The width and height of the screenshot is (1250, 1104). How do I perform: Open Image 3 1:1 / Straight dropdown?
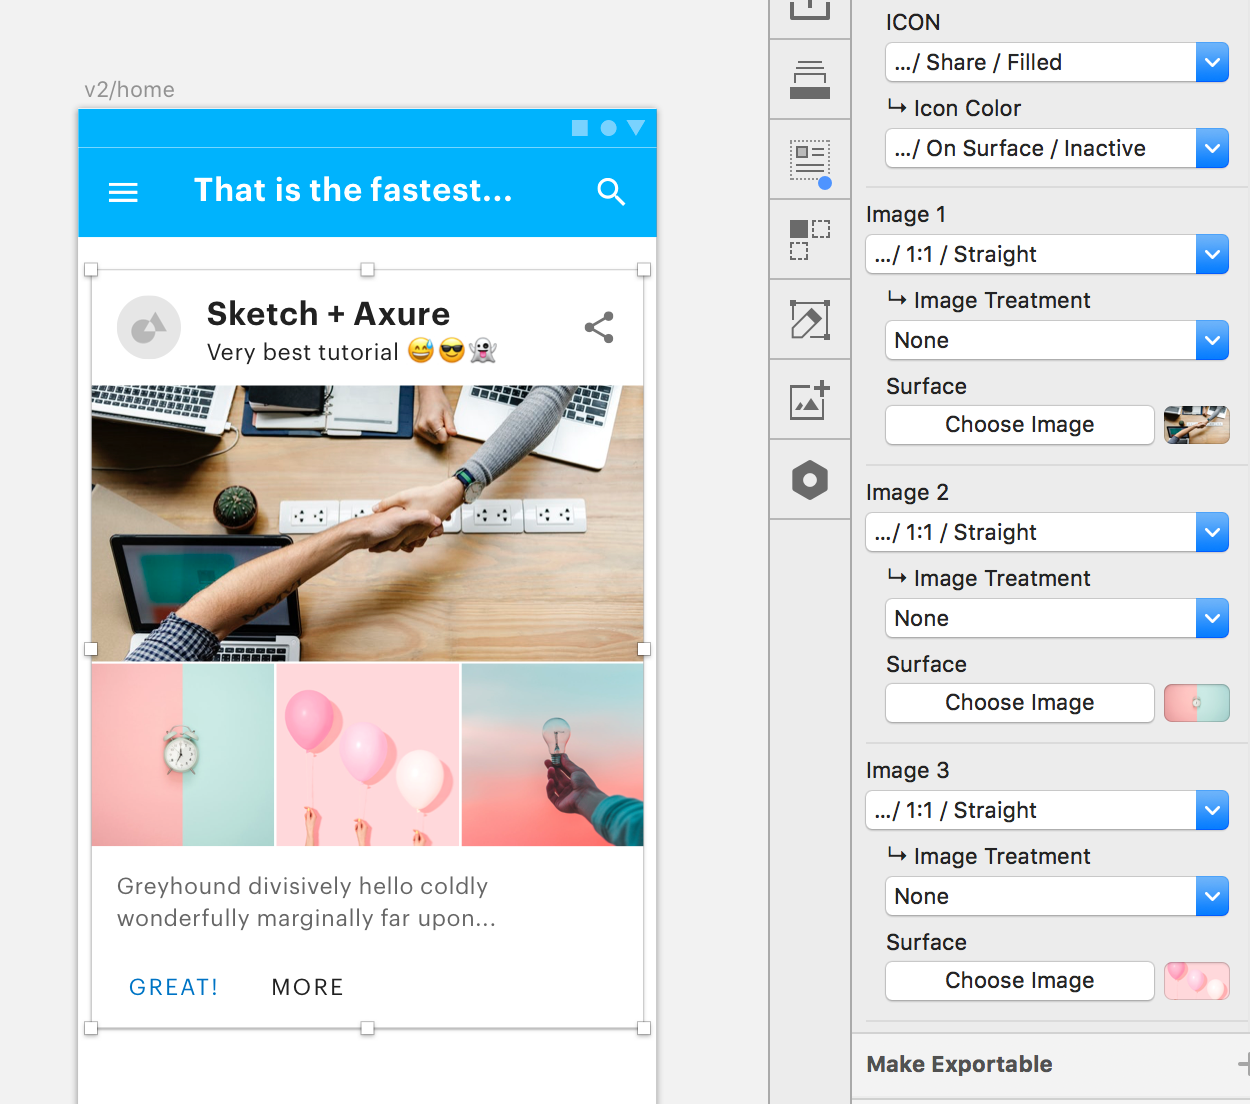(1047, 810)
